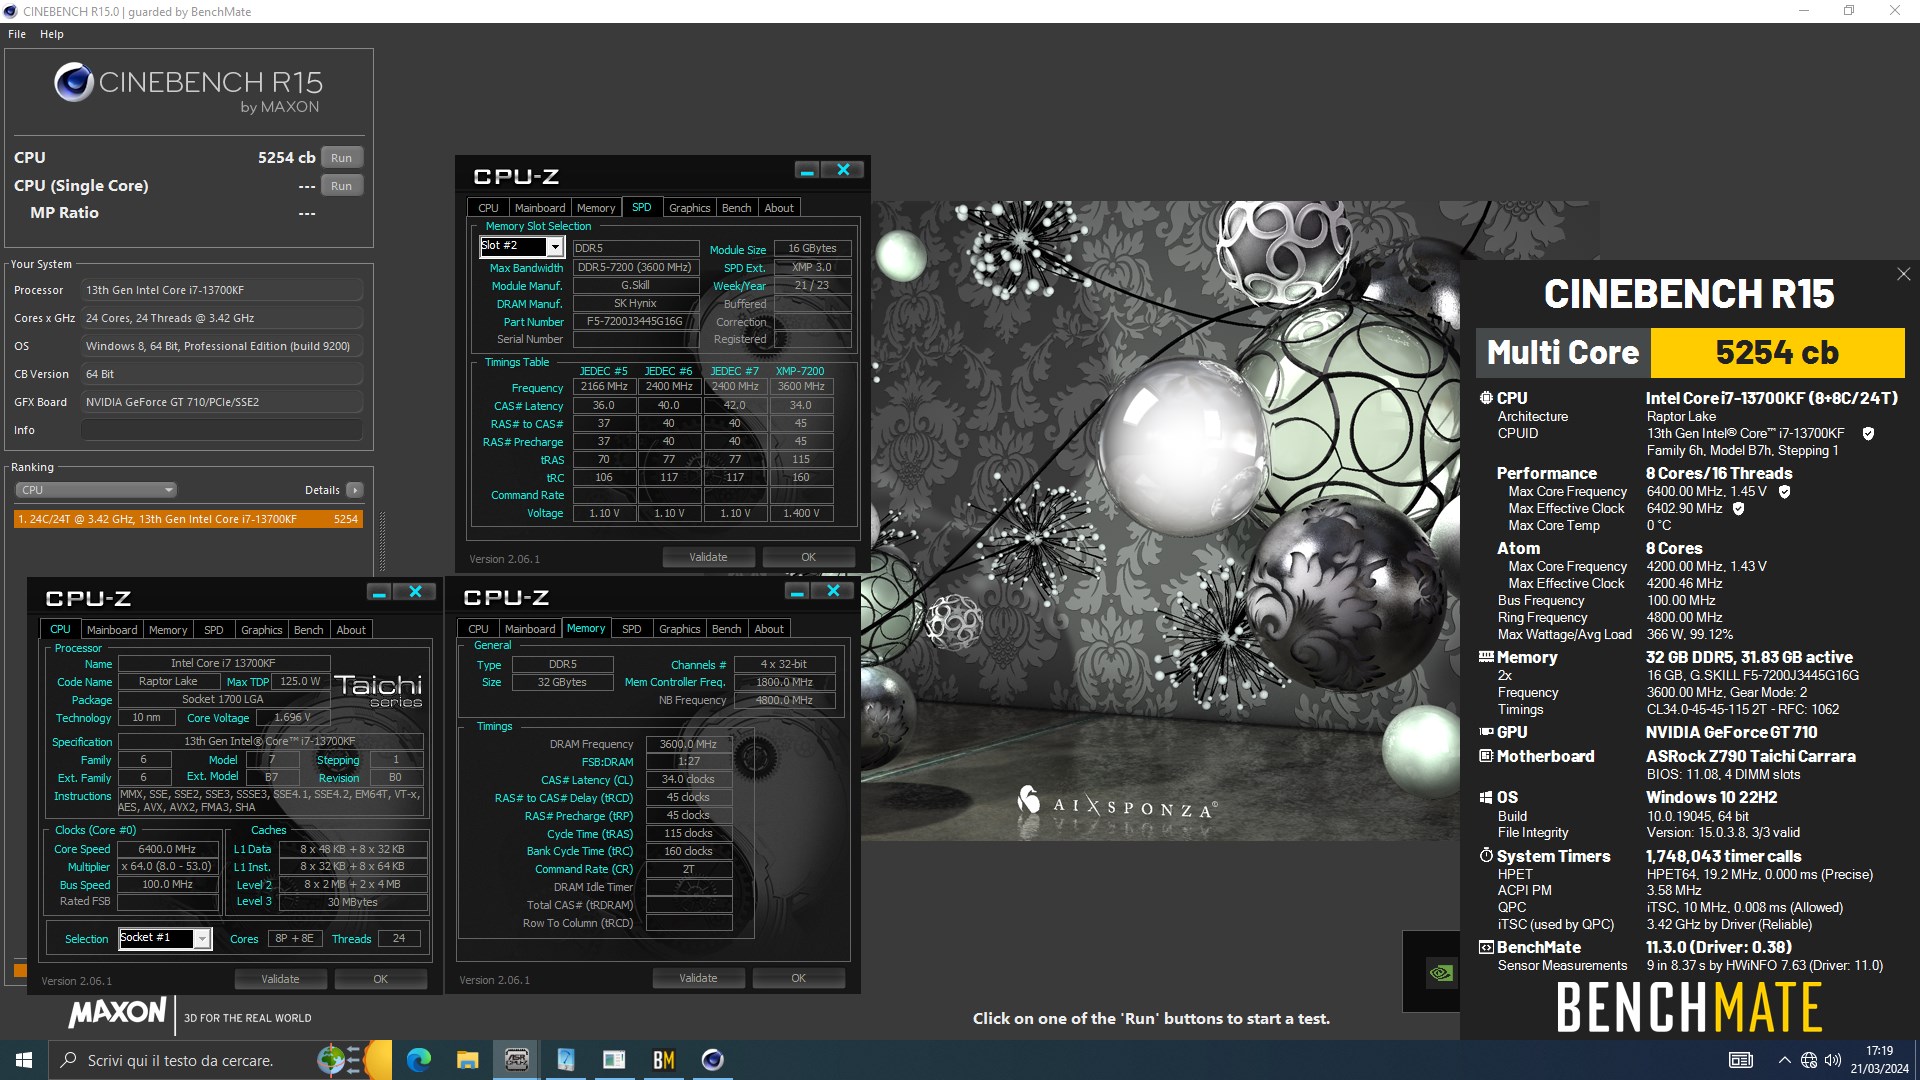Select Graphics tab in CPU-Z Memory window

pyautogui.click(x=680, y=629)
